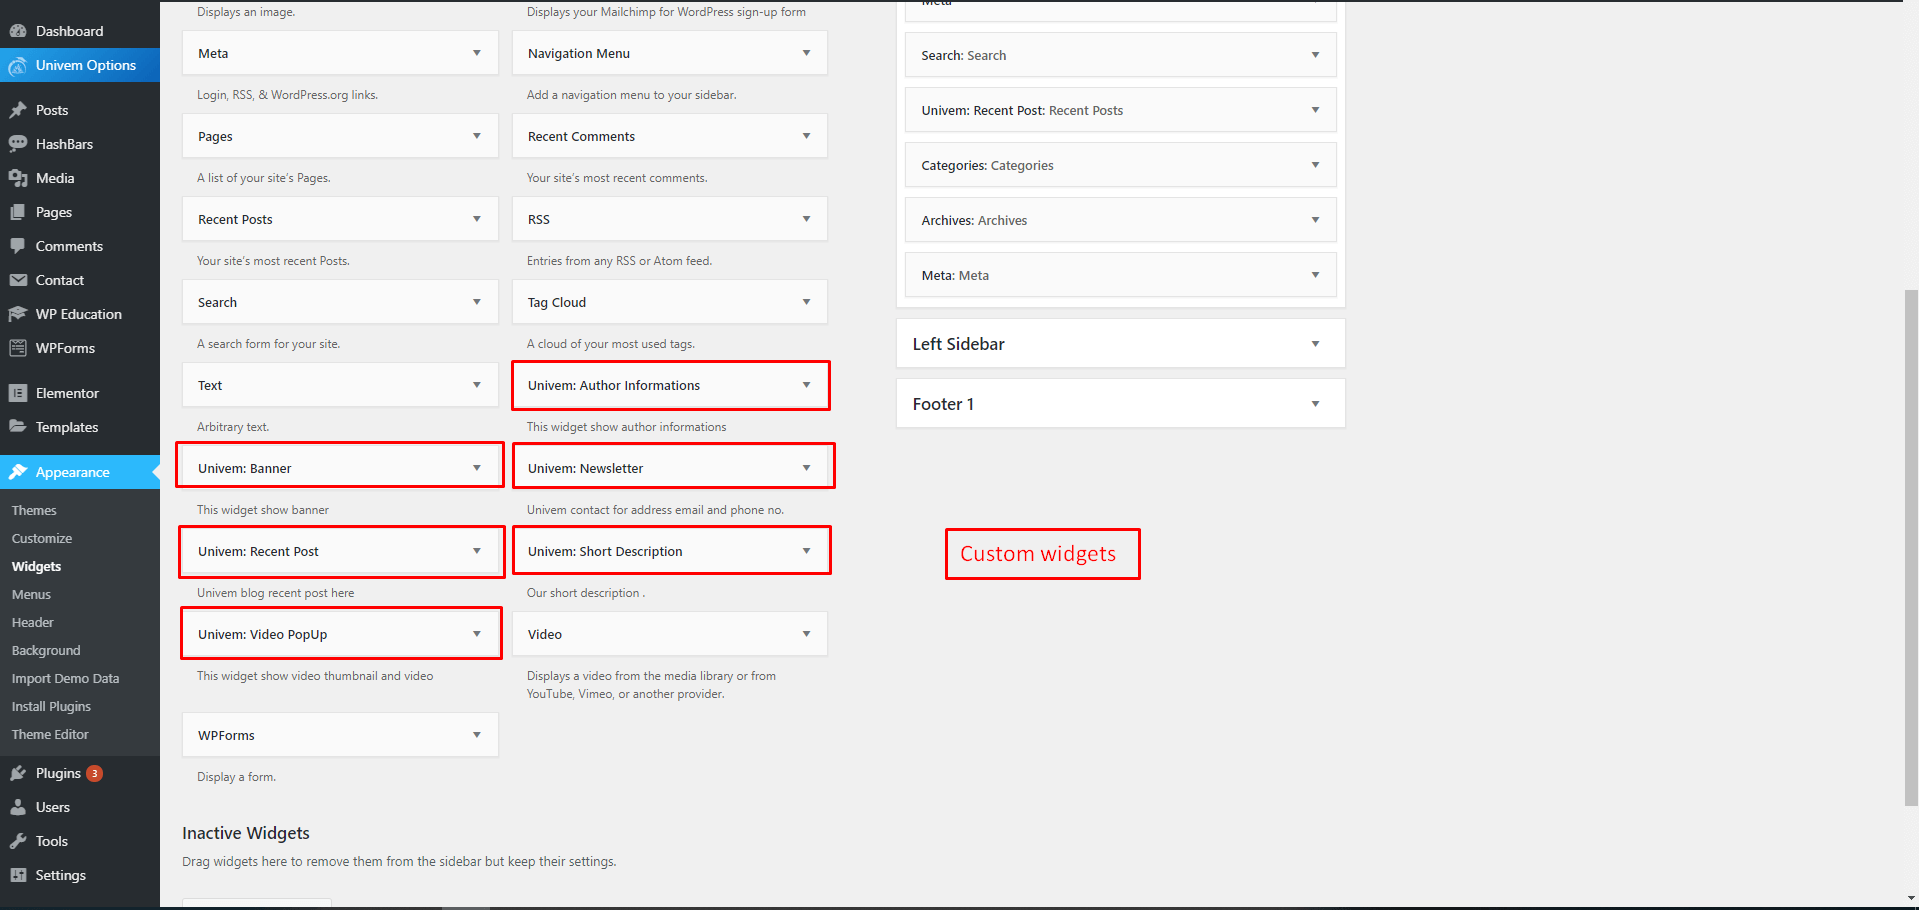Click 'This widget show author informations' text
Screen dimensions: 1919x910
click(627, 427)
